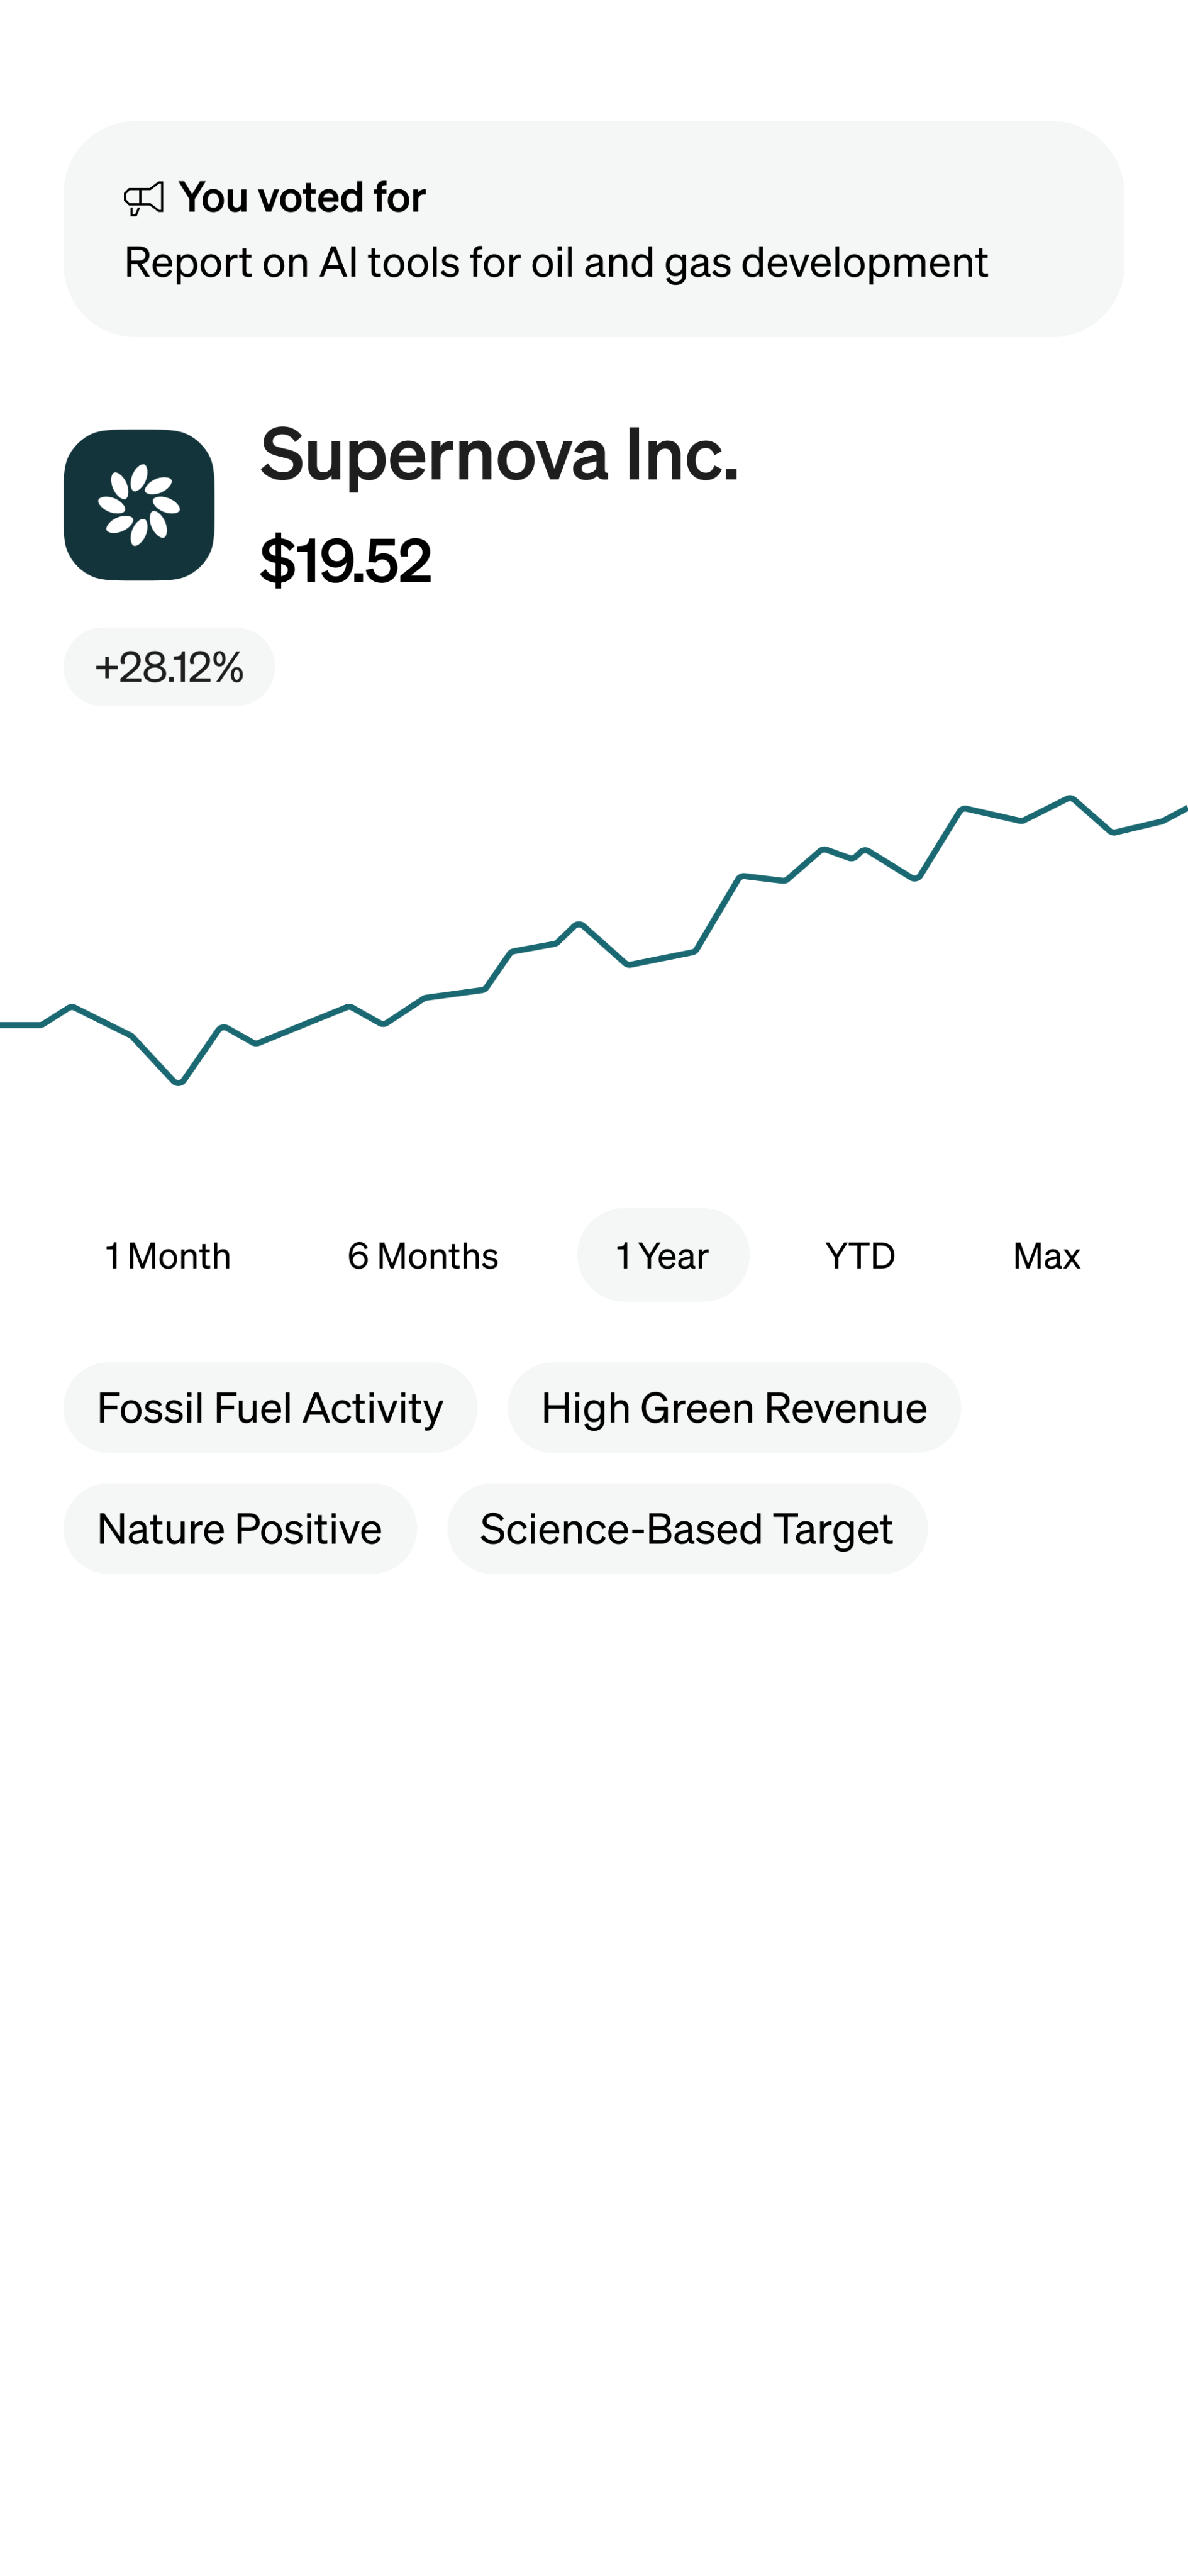Click the +28.12% change badge
1188x2576 pixels.
[x=169, y=667]
